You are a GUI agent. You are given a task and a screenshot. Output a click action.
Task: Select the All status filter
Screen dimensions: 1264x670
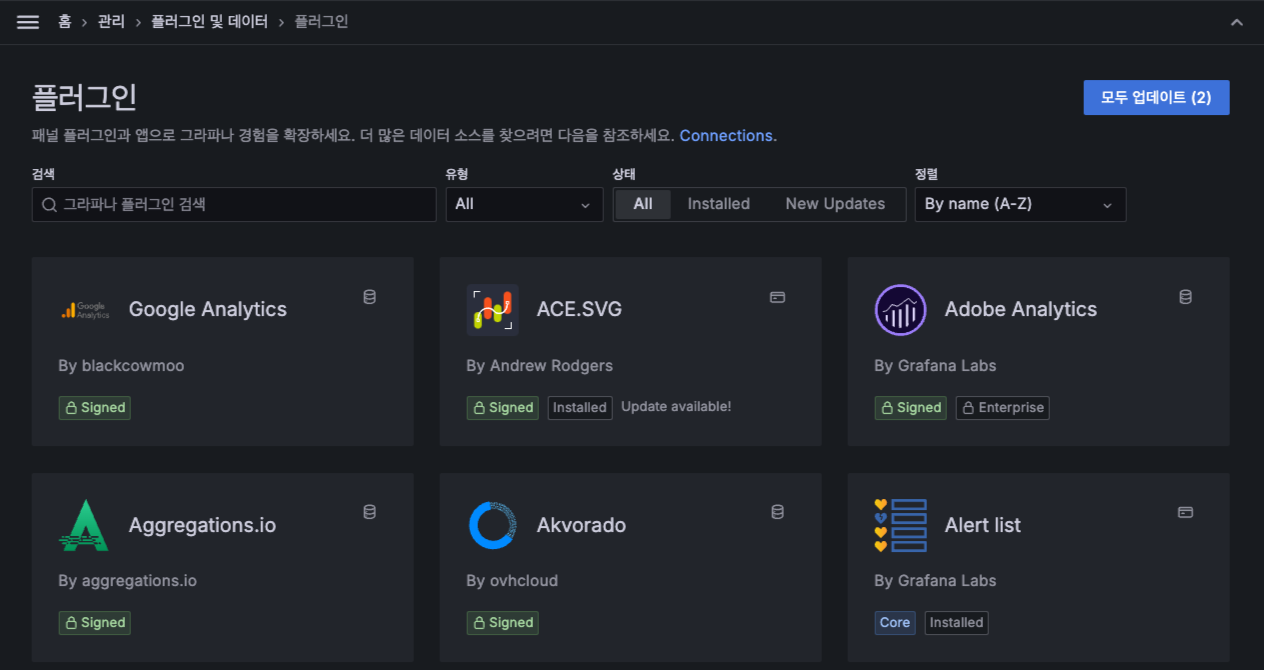pos(643,204)
